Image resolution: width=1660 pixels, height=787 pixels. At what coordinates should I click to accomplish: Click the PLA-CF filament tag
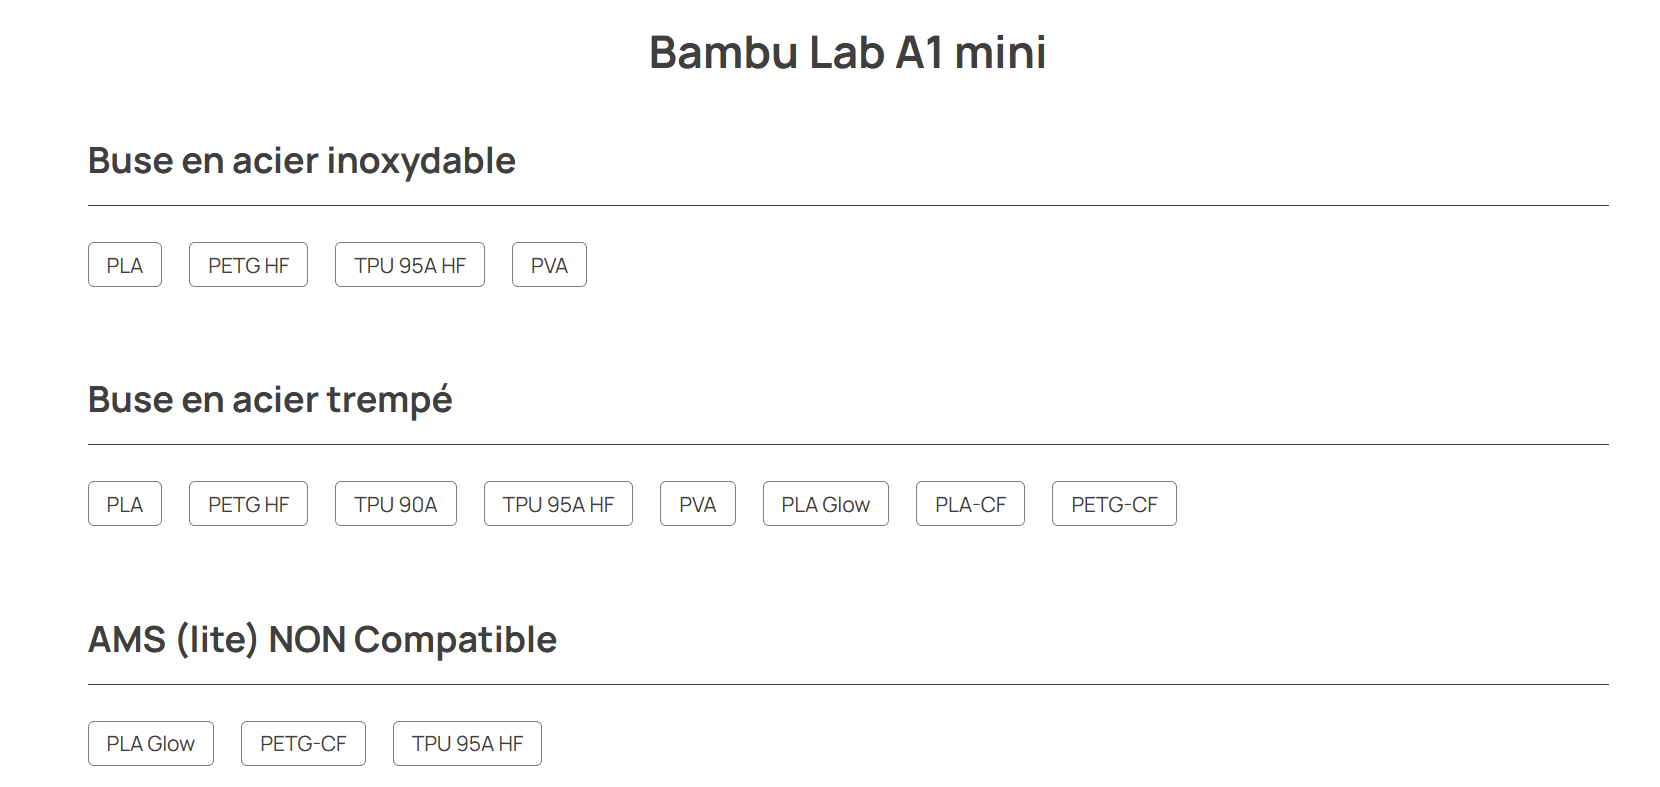point(970,504)
